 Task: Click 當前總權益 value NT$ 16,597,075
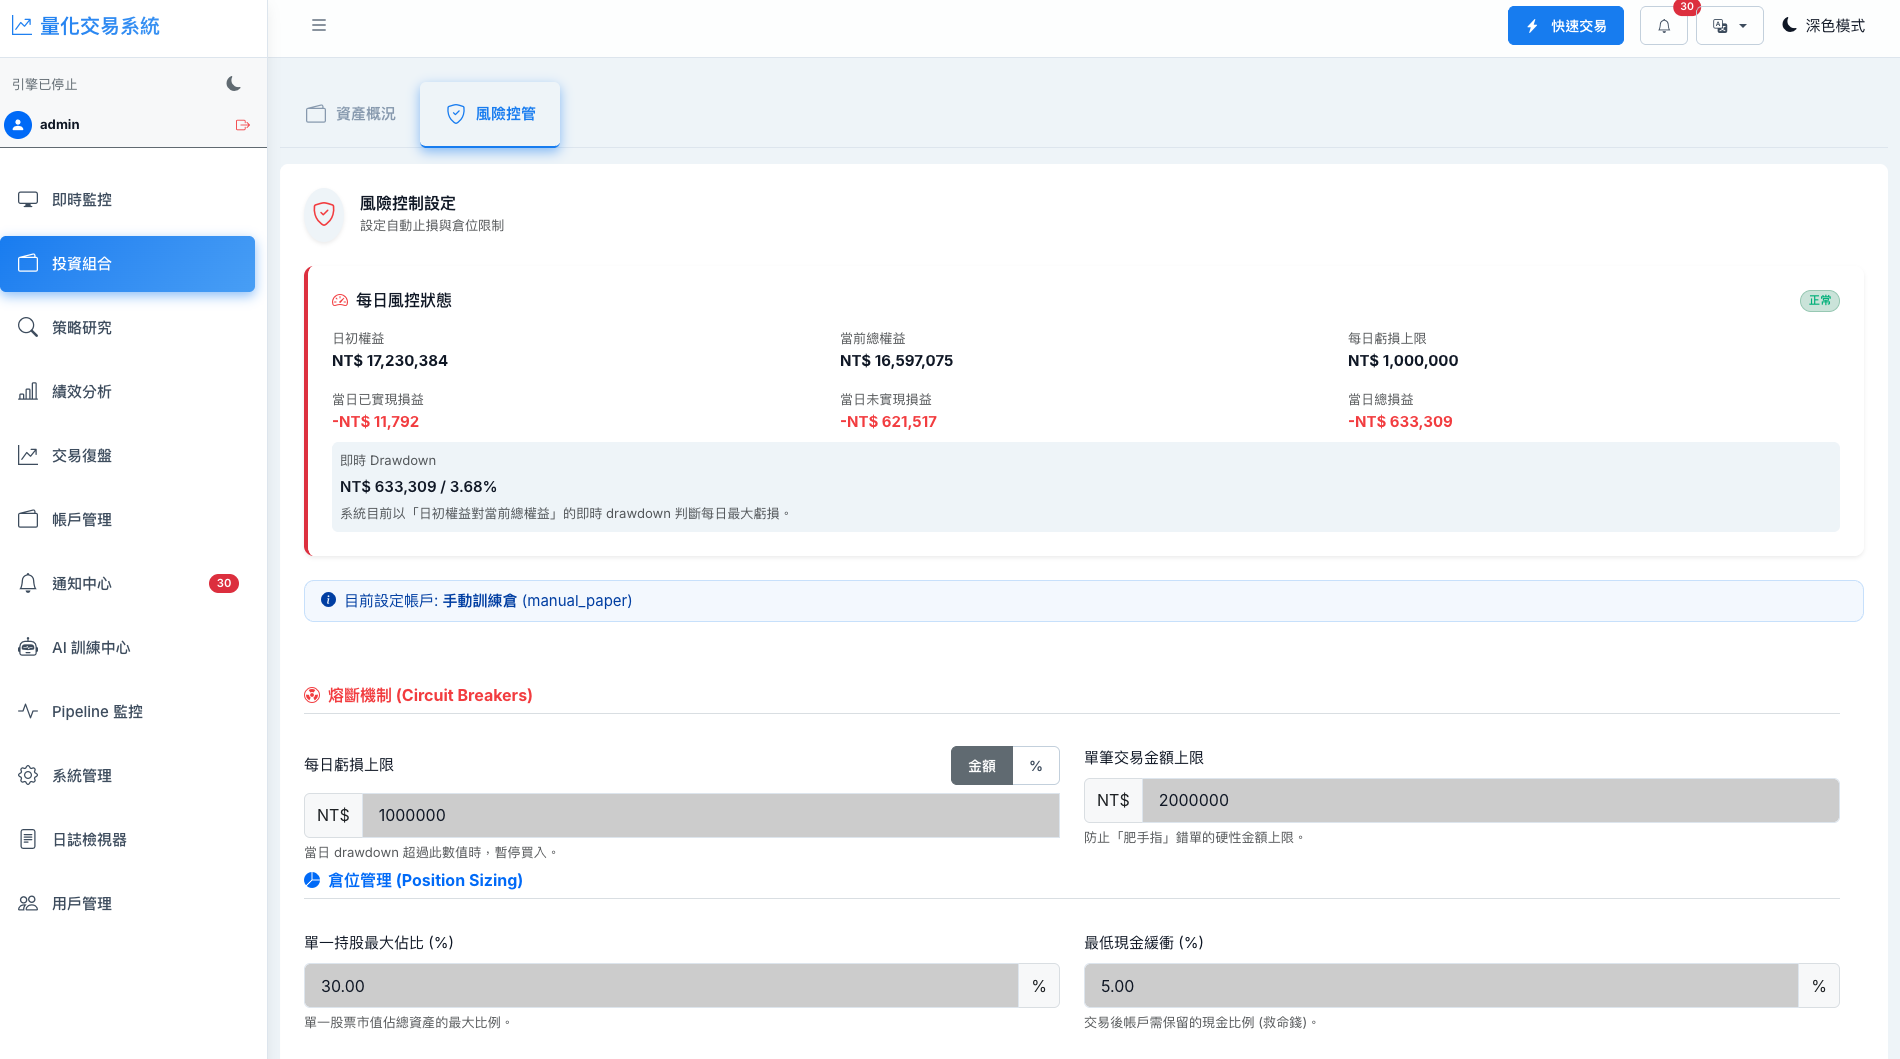[896, 361]
